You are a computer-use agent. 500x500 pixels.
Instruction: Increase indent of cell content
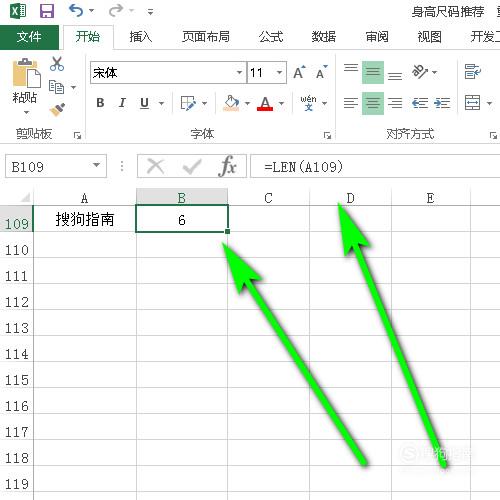point(442,103)
